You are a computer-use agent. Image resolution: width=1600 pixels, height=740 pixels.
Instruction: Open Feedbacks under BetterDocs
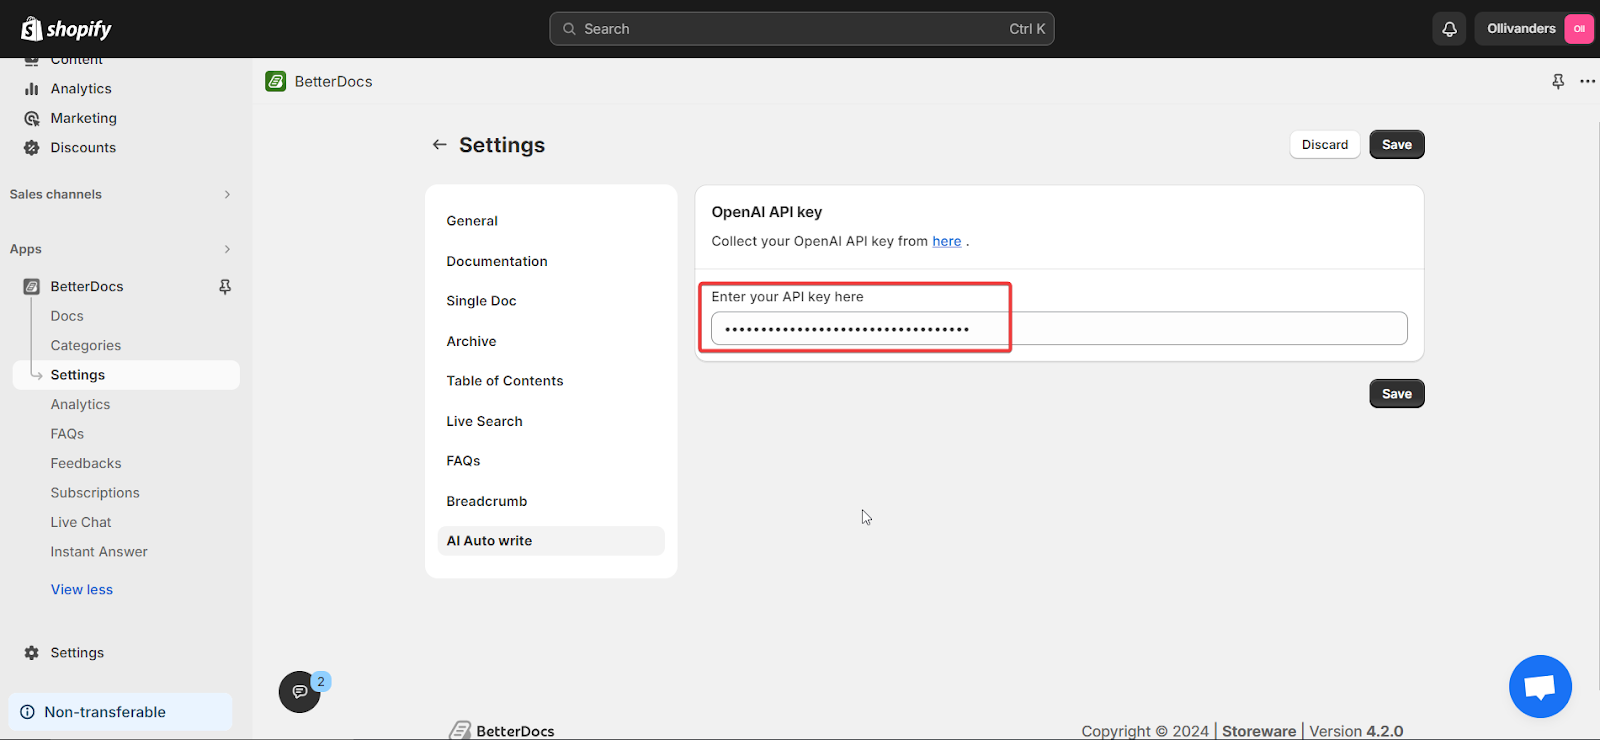pos(86,464)
